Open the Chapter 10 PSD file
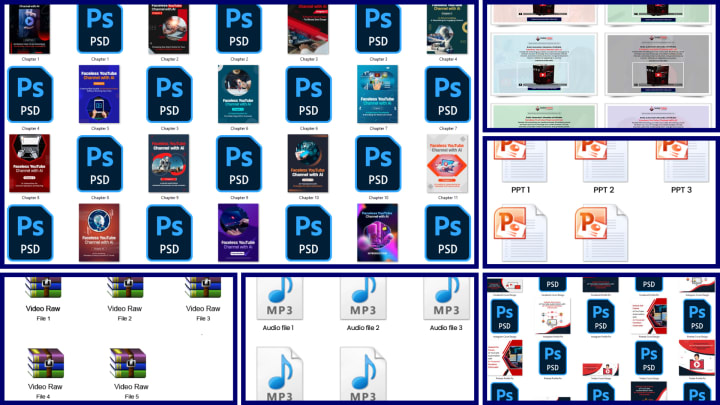The image size is (720, 405). click(378, 163)
